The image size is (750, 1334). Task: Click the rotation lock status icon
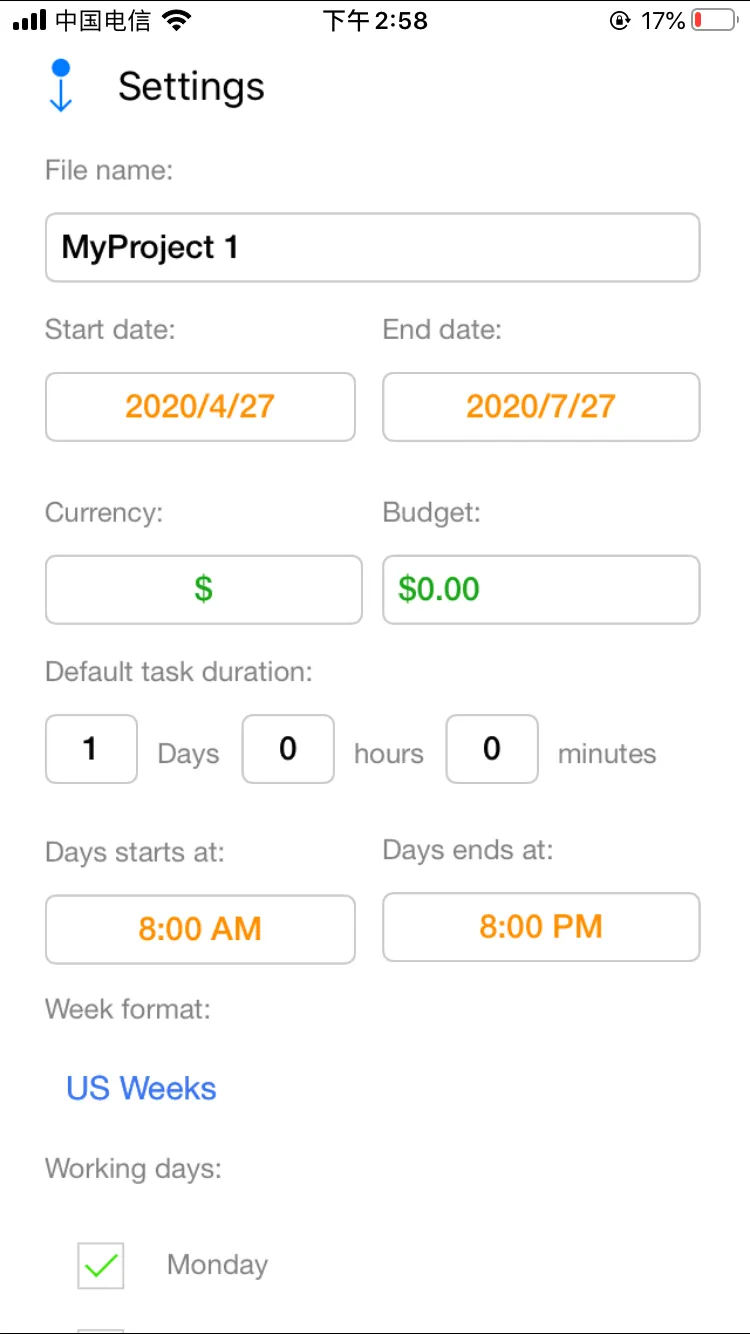click(621, 21)
